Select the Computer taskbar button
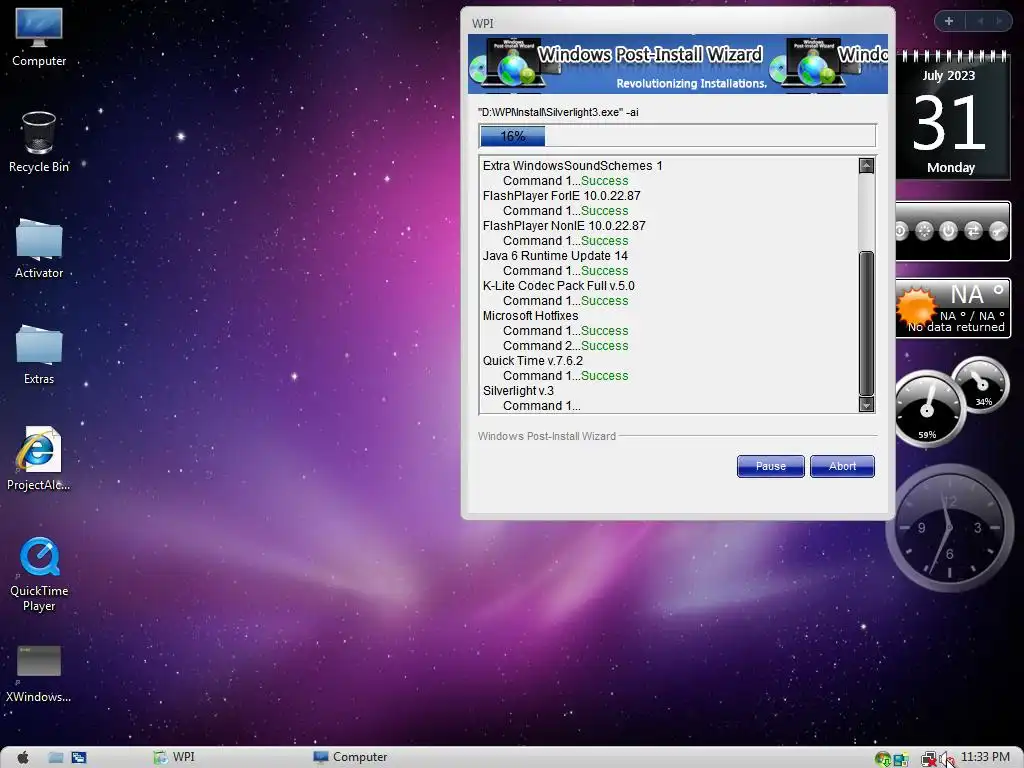This screenshot has height=768, width=1024. (x=350, y=757)
